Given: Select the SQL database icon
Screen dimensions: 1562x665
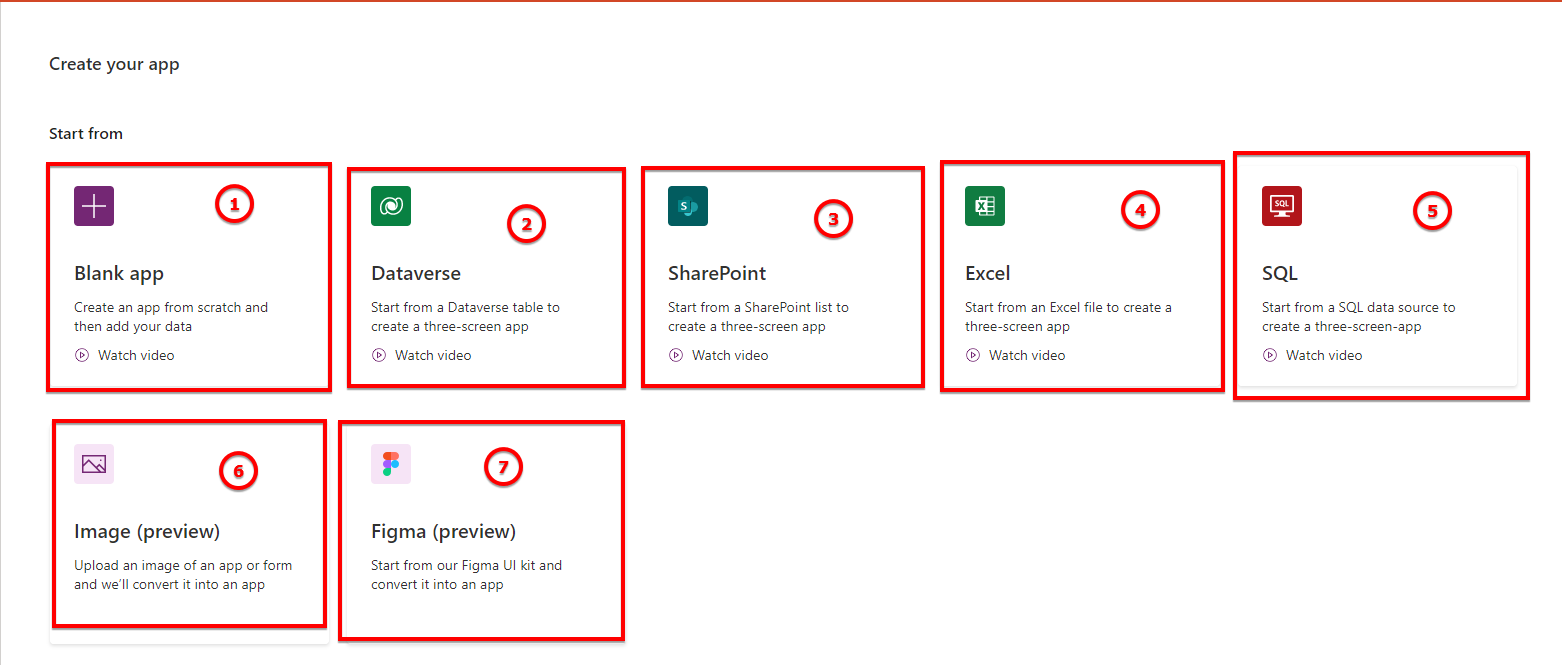Looking at the screenshot, I should point(1281,205).
